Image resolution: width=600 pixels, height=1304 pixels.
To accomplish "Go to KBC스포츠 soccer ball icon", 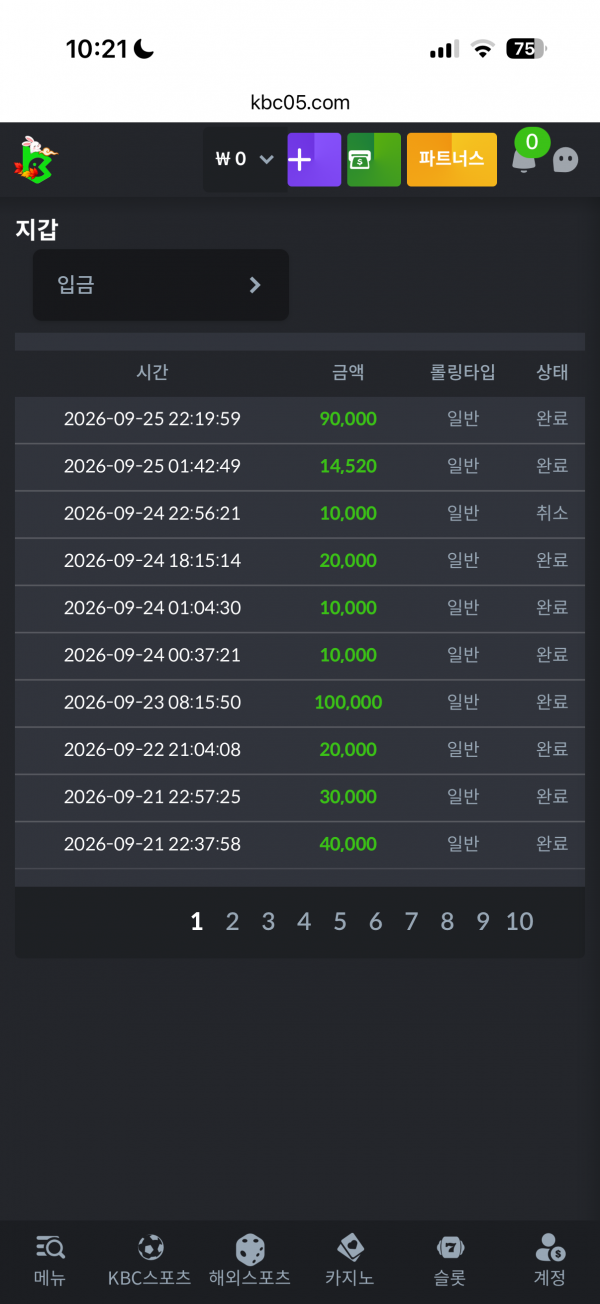I will [150, 1260].
